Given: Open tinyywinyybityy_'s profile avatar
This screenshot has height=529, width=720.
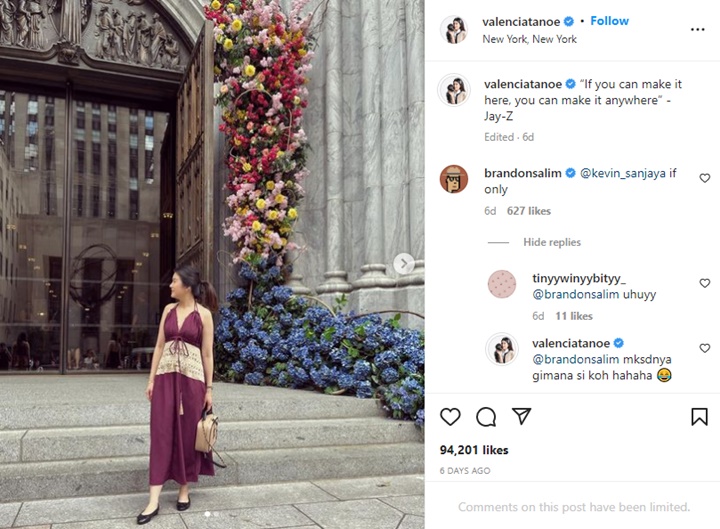Looking at the screenshot, I should coord(501,284).
